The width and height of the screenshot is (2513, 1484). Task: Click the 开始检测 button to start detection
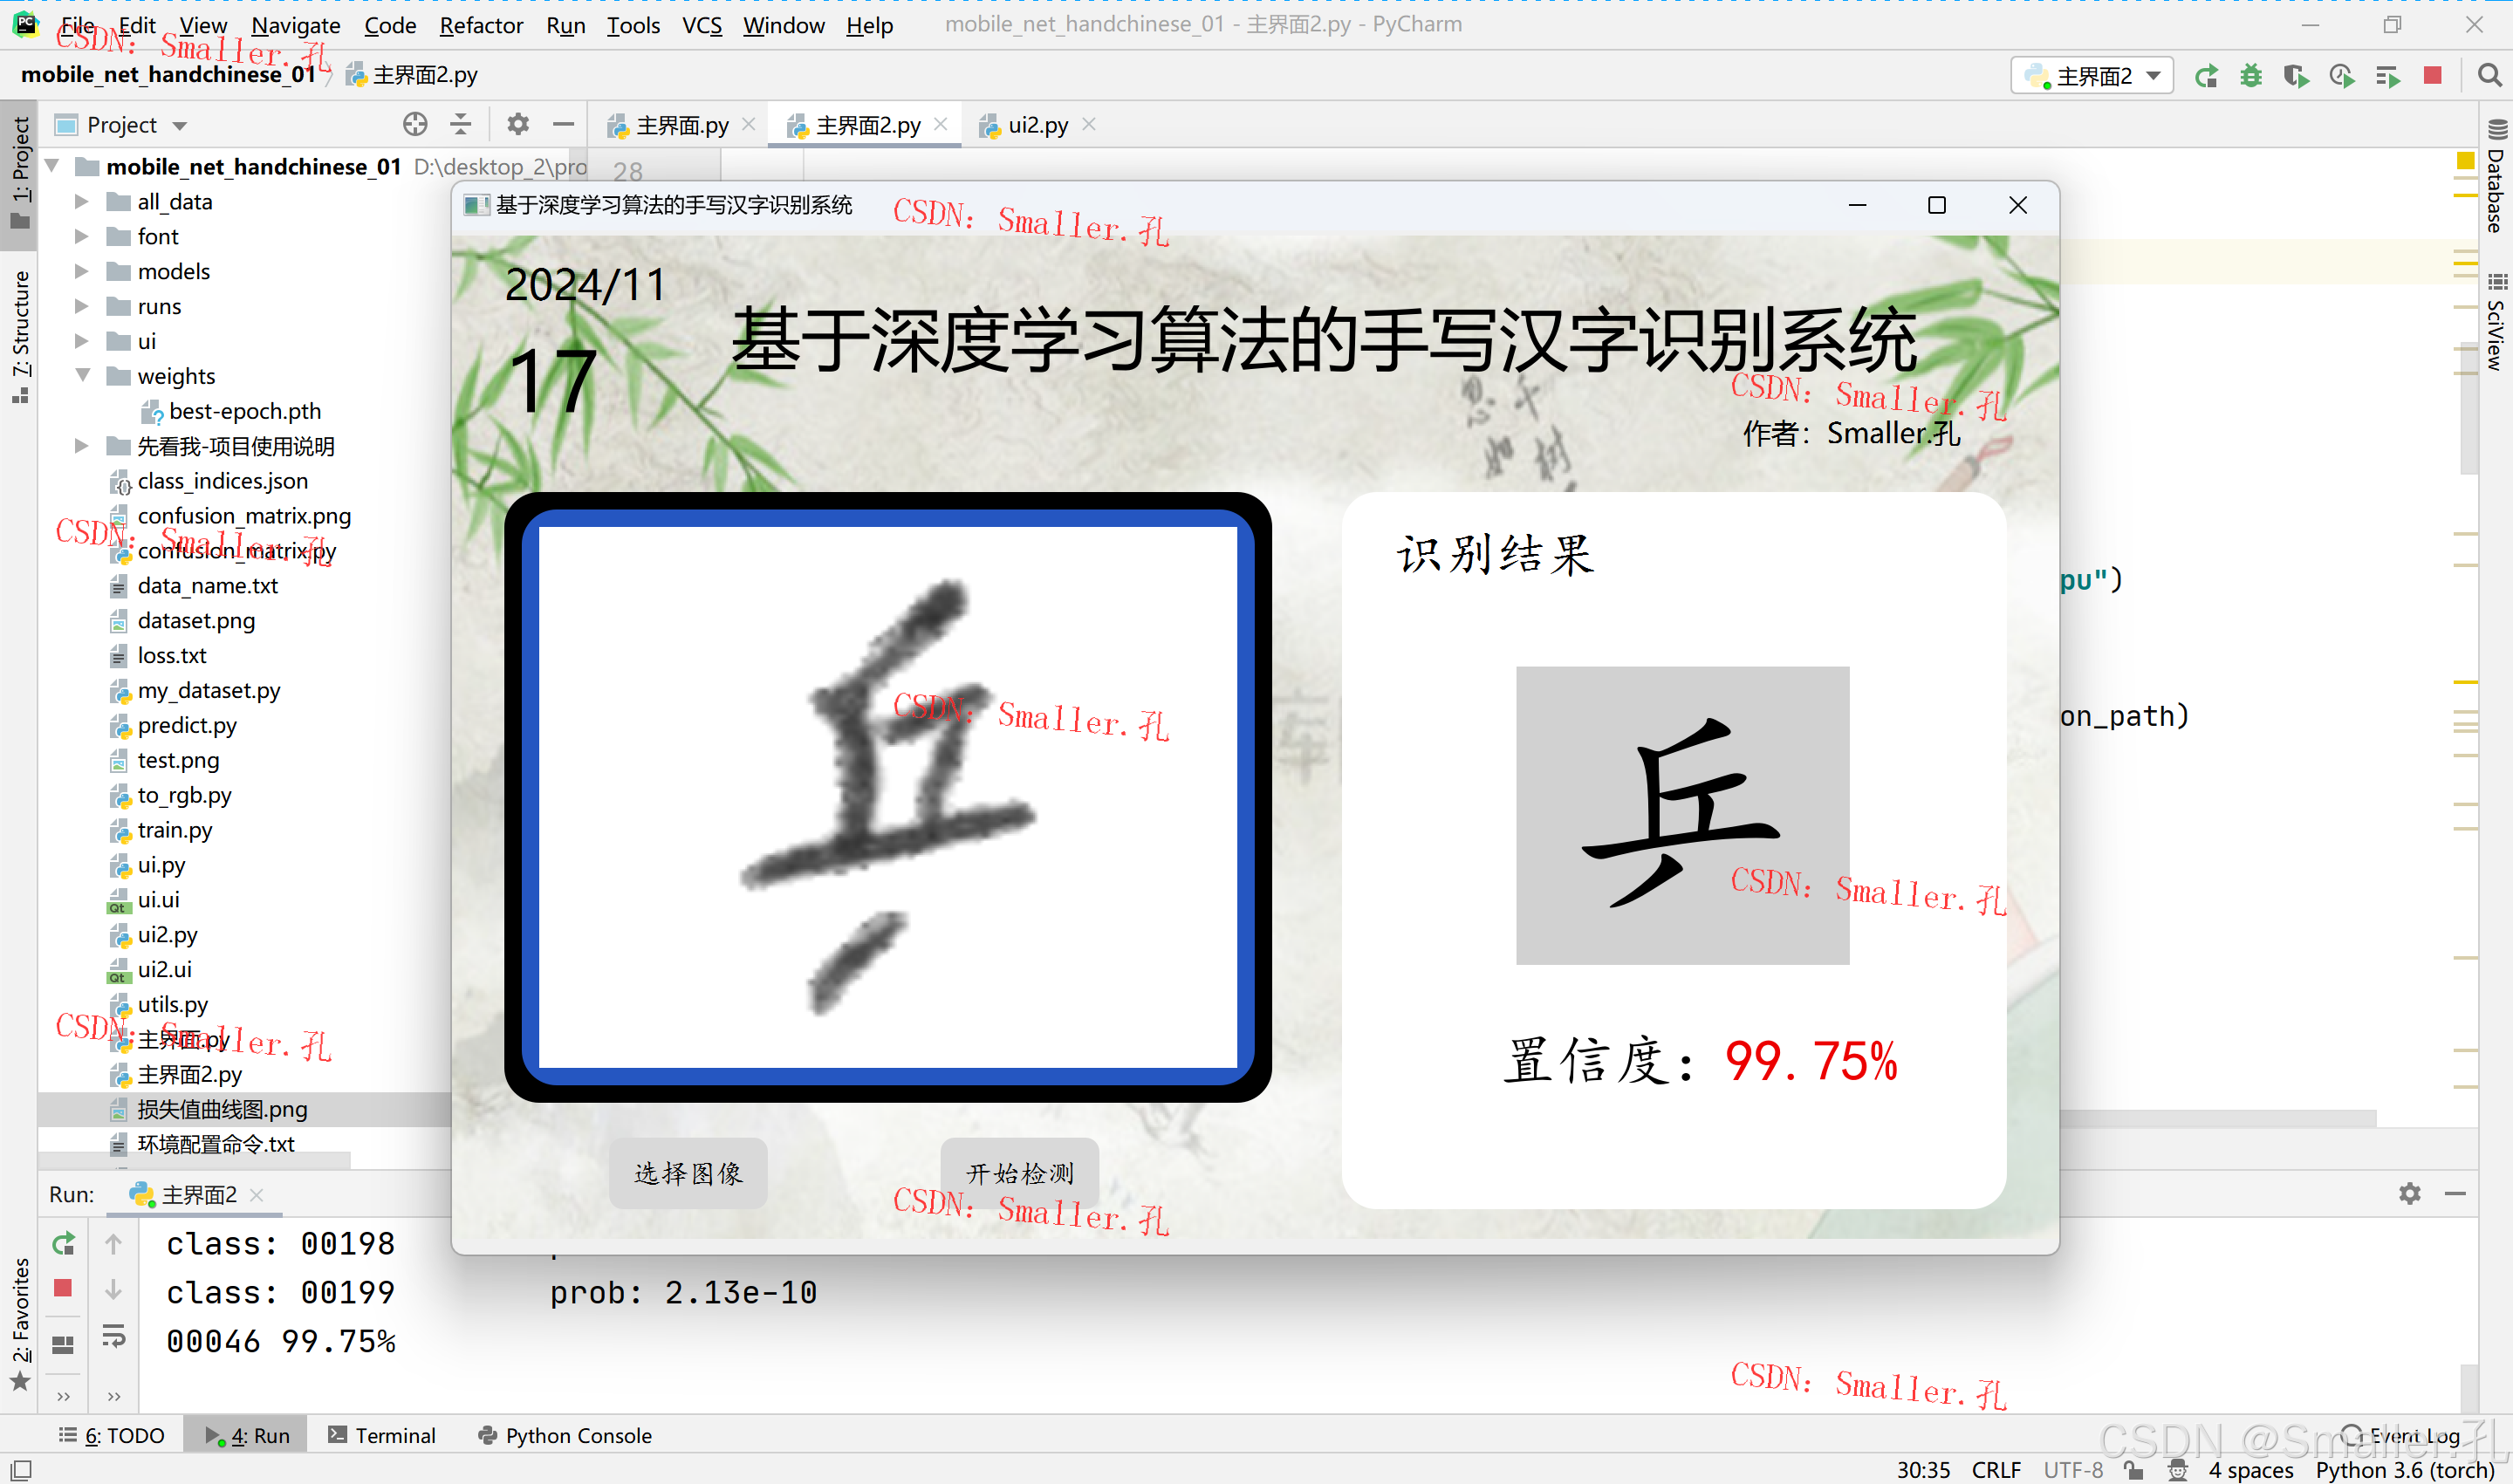coord(1019,1172)
